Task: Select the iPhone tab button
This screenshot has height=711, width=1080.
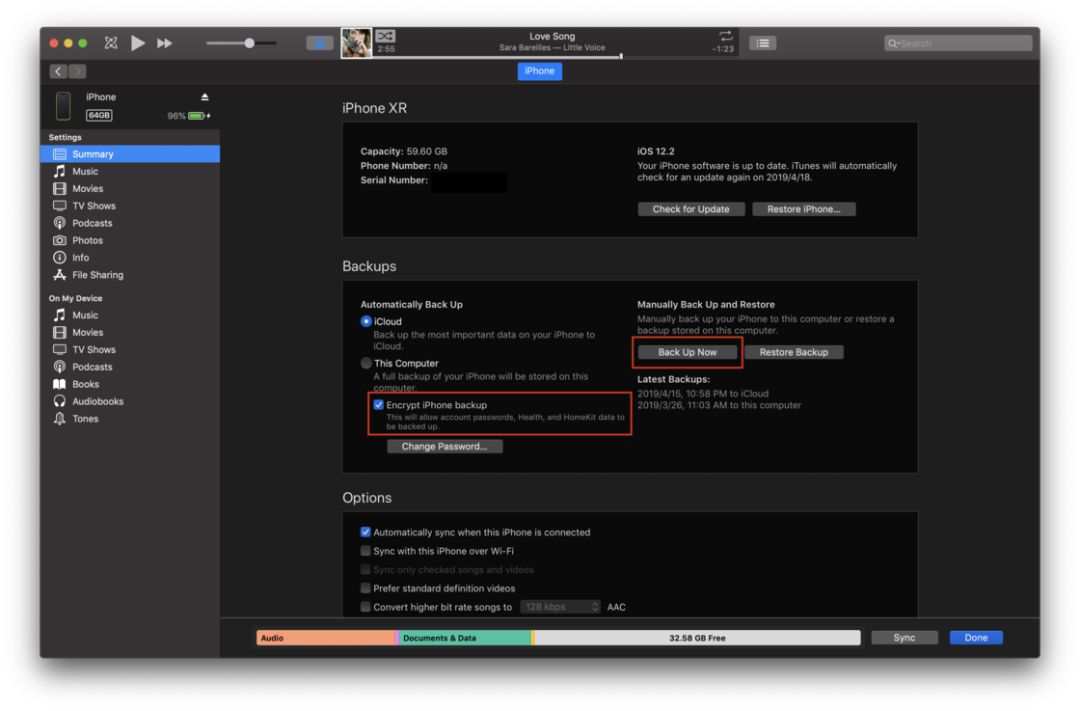Action: [x=539, y=71]
